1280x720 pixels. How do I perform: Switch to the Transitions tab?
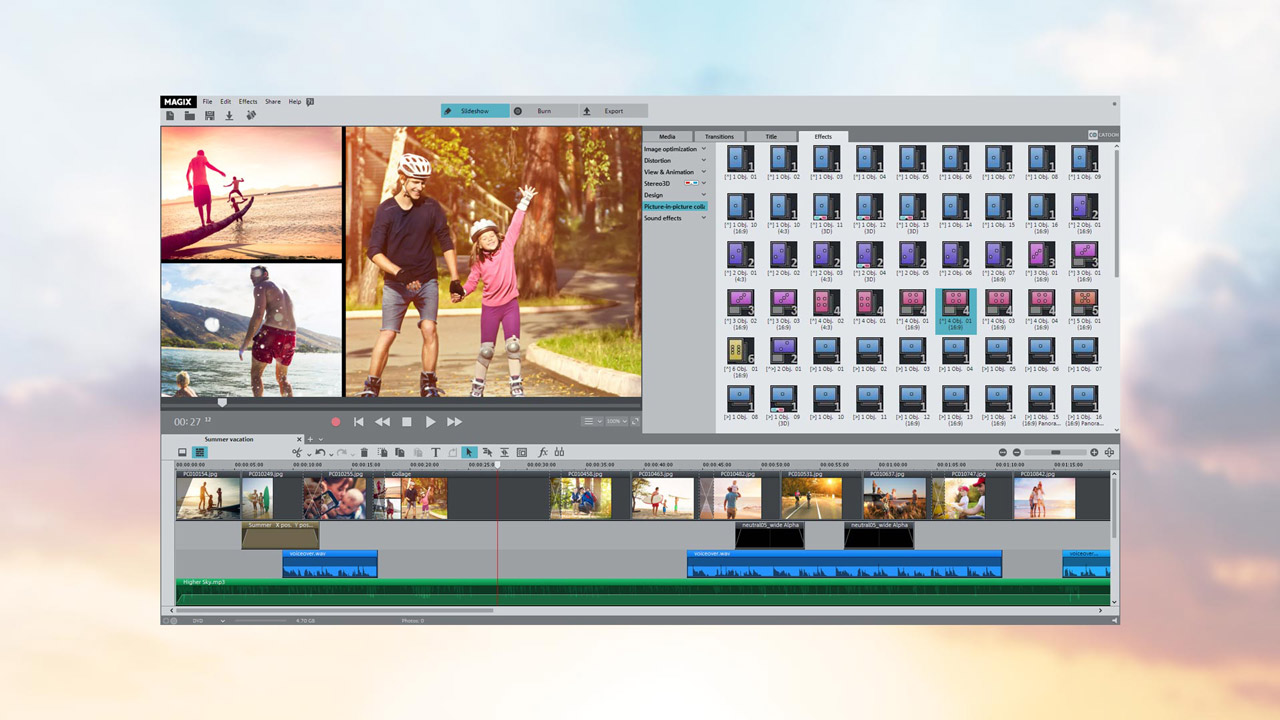[719, 136]
